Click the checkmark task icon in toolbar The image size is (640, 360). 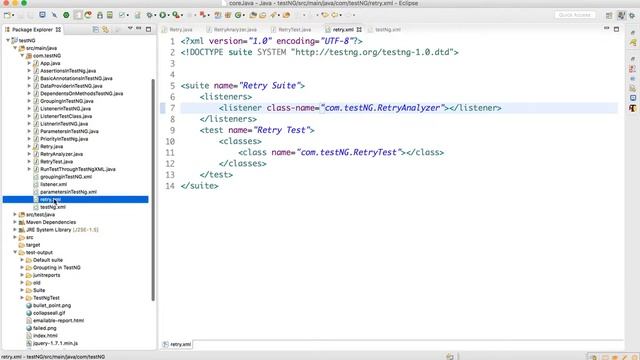point(122,15)
